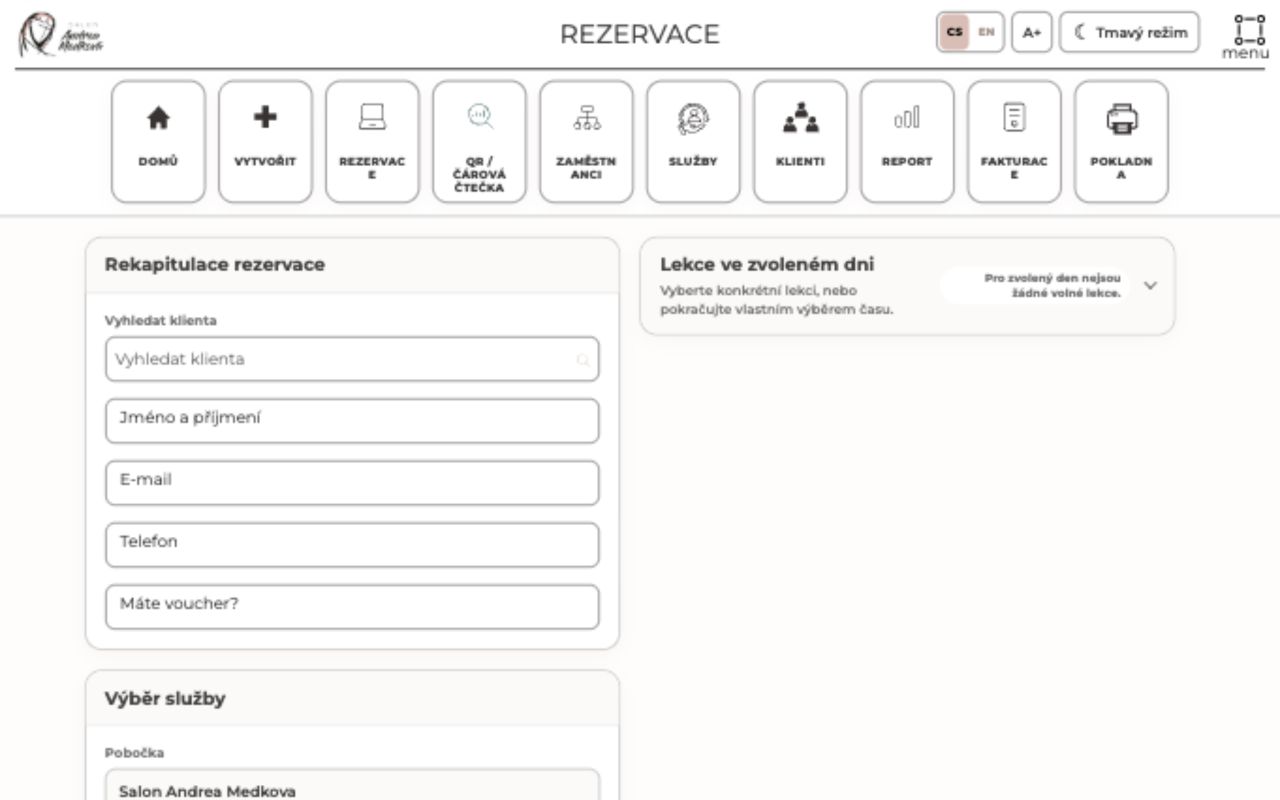
Task: Click the REZERVACE page title
Action: click(x=640, y=34)
